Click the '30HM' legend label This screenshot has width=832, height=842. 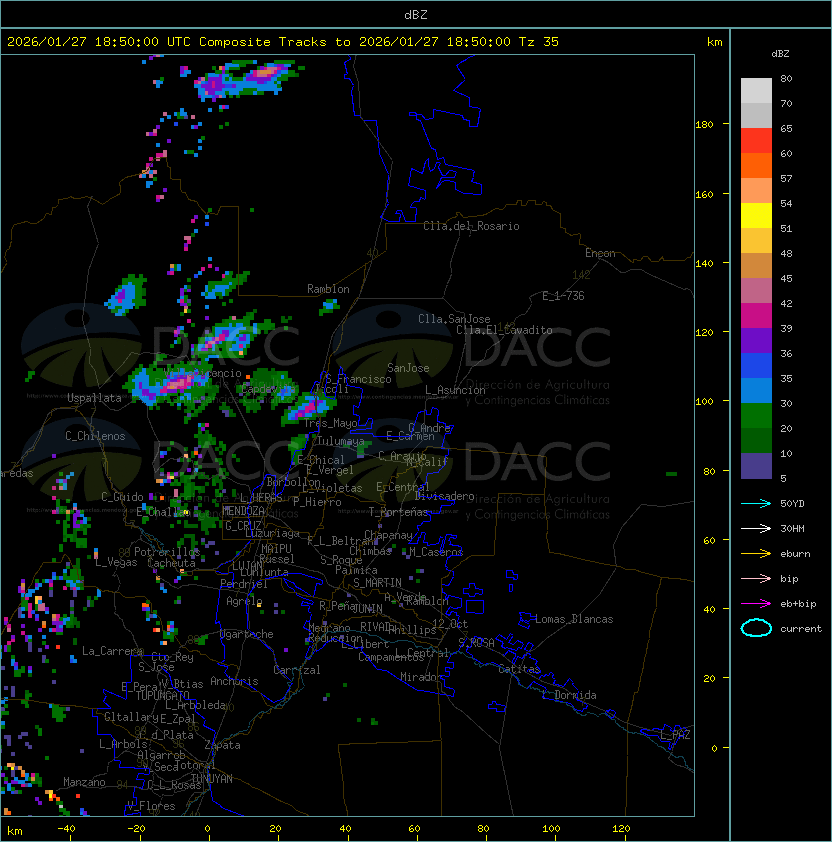pos(792,529)
